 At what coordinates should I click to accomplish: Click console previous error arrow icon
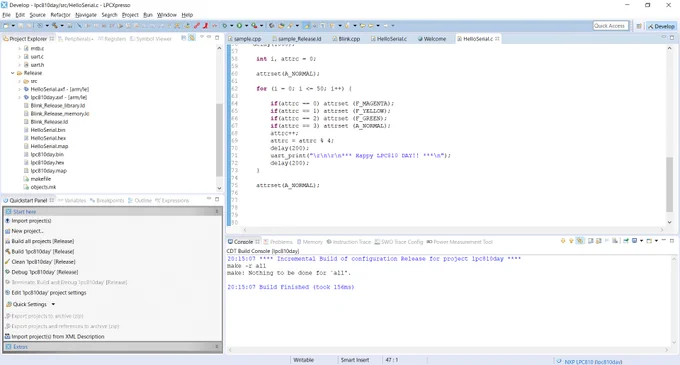pos(571,241)
